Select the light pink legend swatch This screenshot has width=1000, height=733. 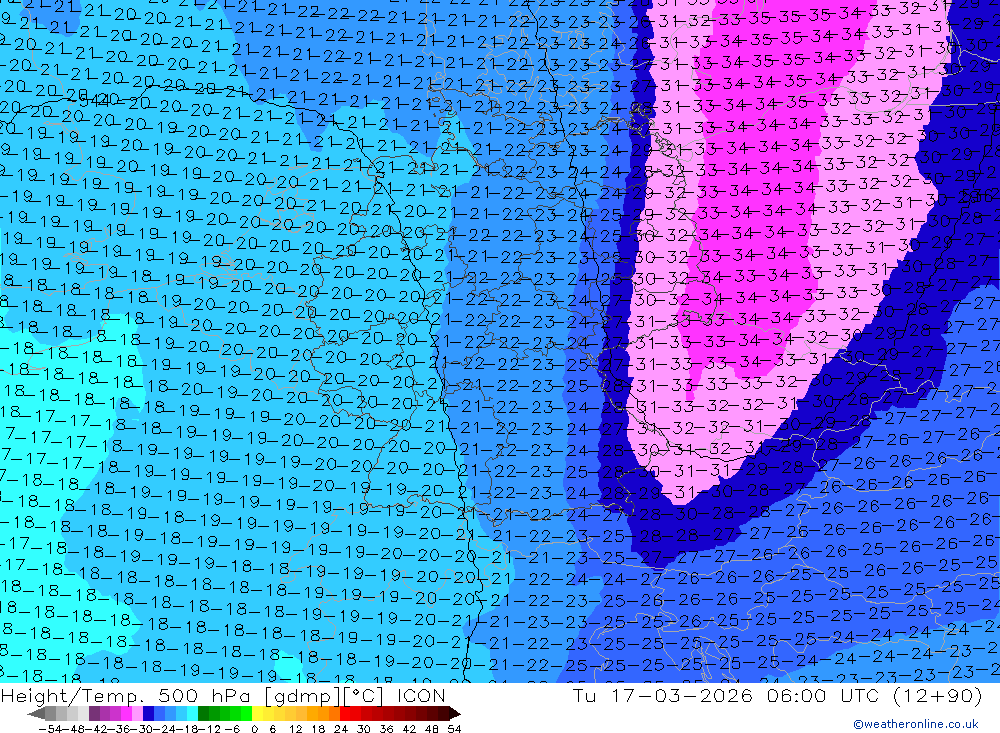pyautogui.click(x=137, y=714)
